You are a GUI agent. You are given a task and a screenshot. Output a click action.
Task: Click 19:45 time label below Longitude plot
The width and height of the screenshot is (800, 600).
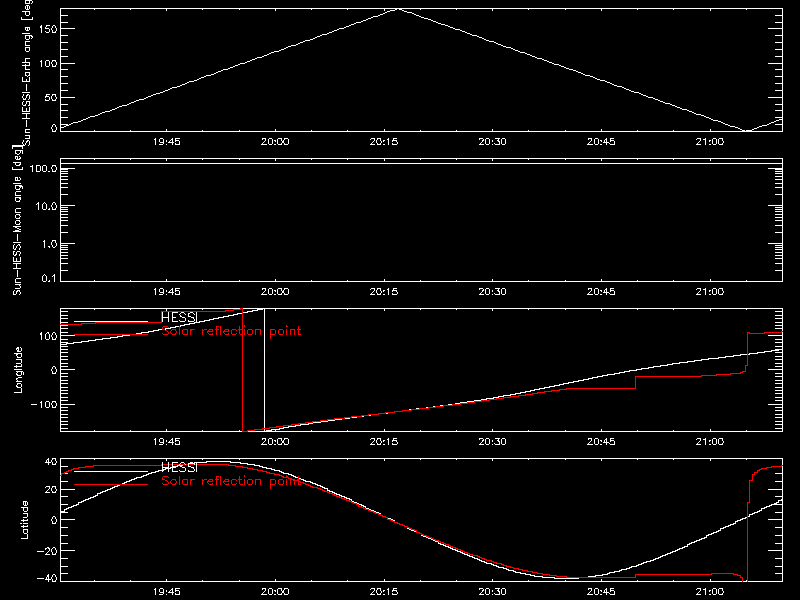point(166,442)
